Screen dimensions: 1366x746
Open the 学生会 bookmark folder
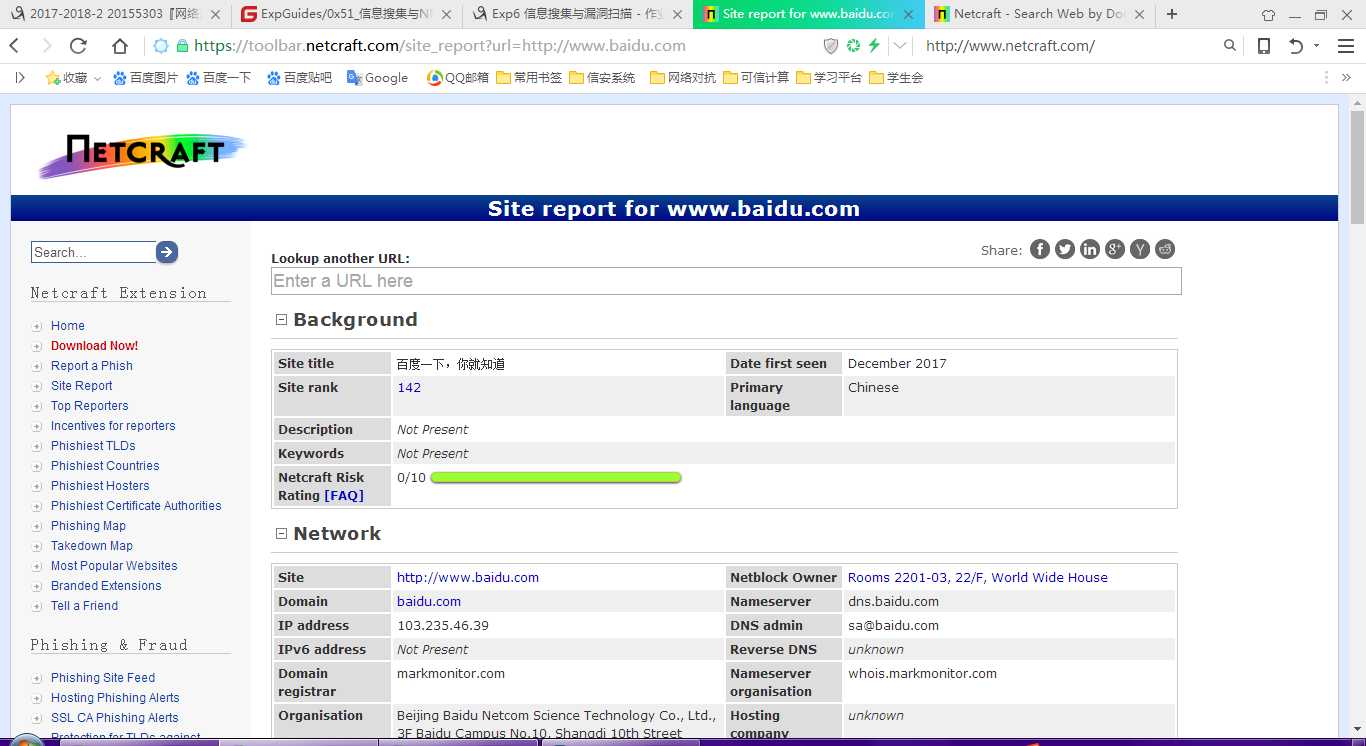[896, 78]
